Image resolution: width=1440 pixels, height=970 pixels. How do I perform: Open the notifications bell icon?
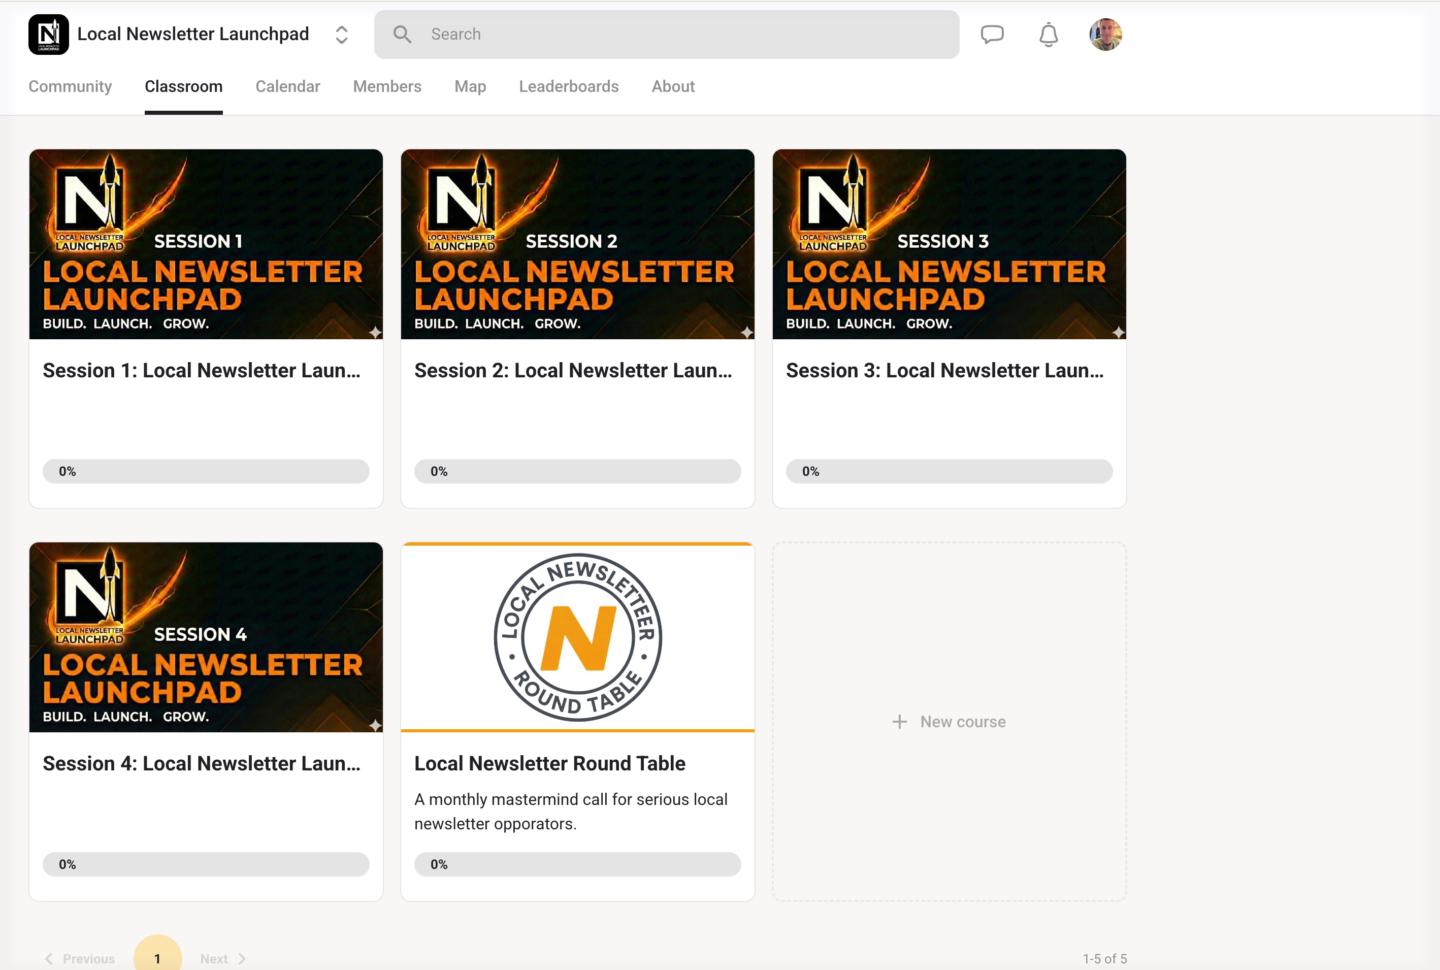[x=1048, y=35]
